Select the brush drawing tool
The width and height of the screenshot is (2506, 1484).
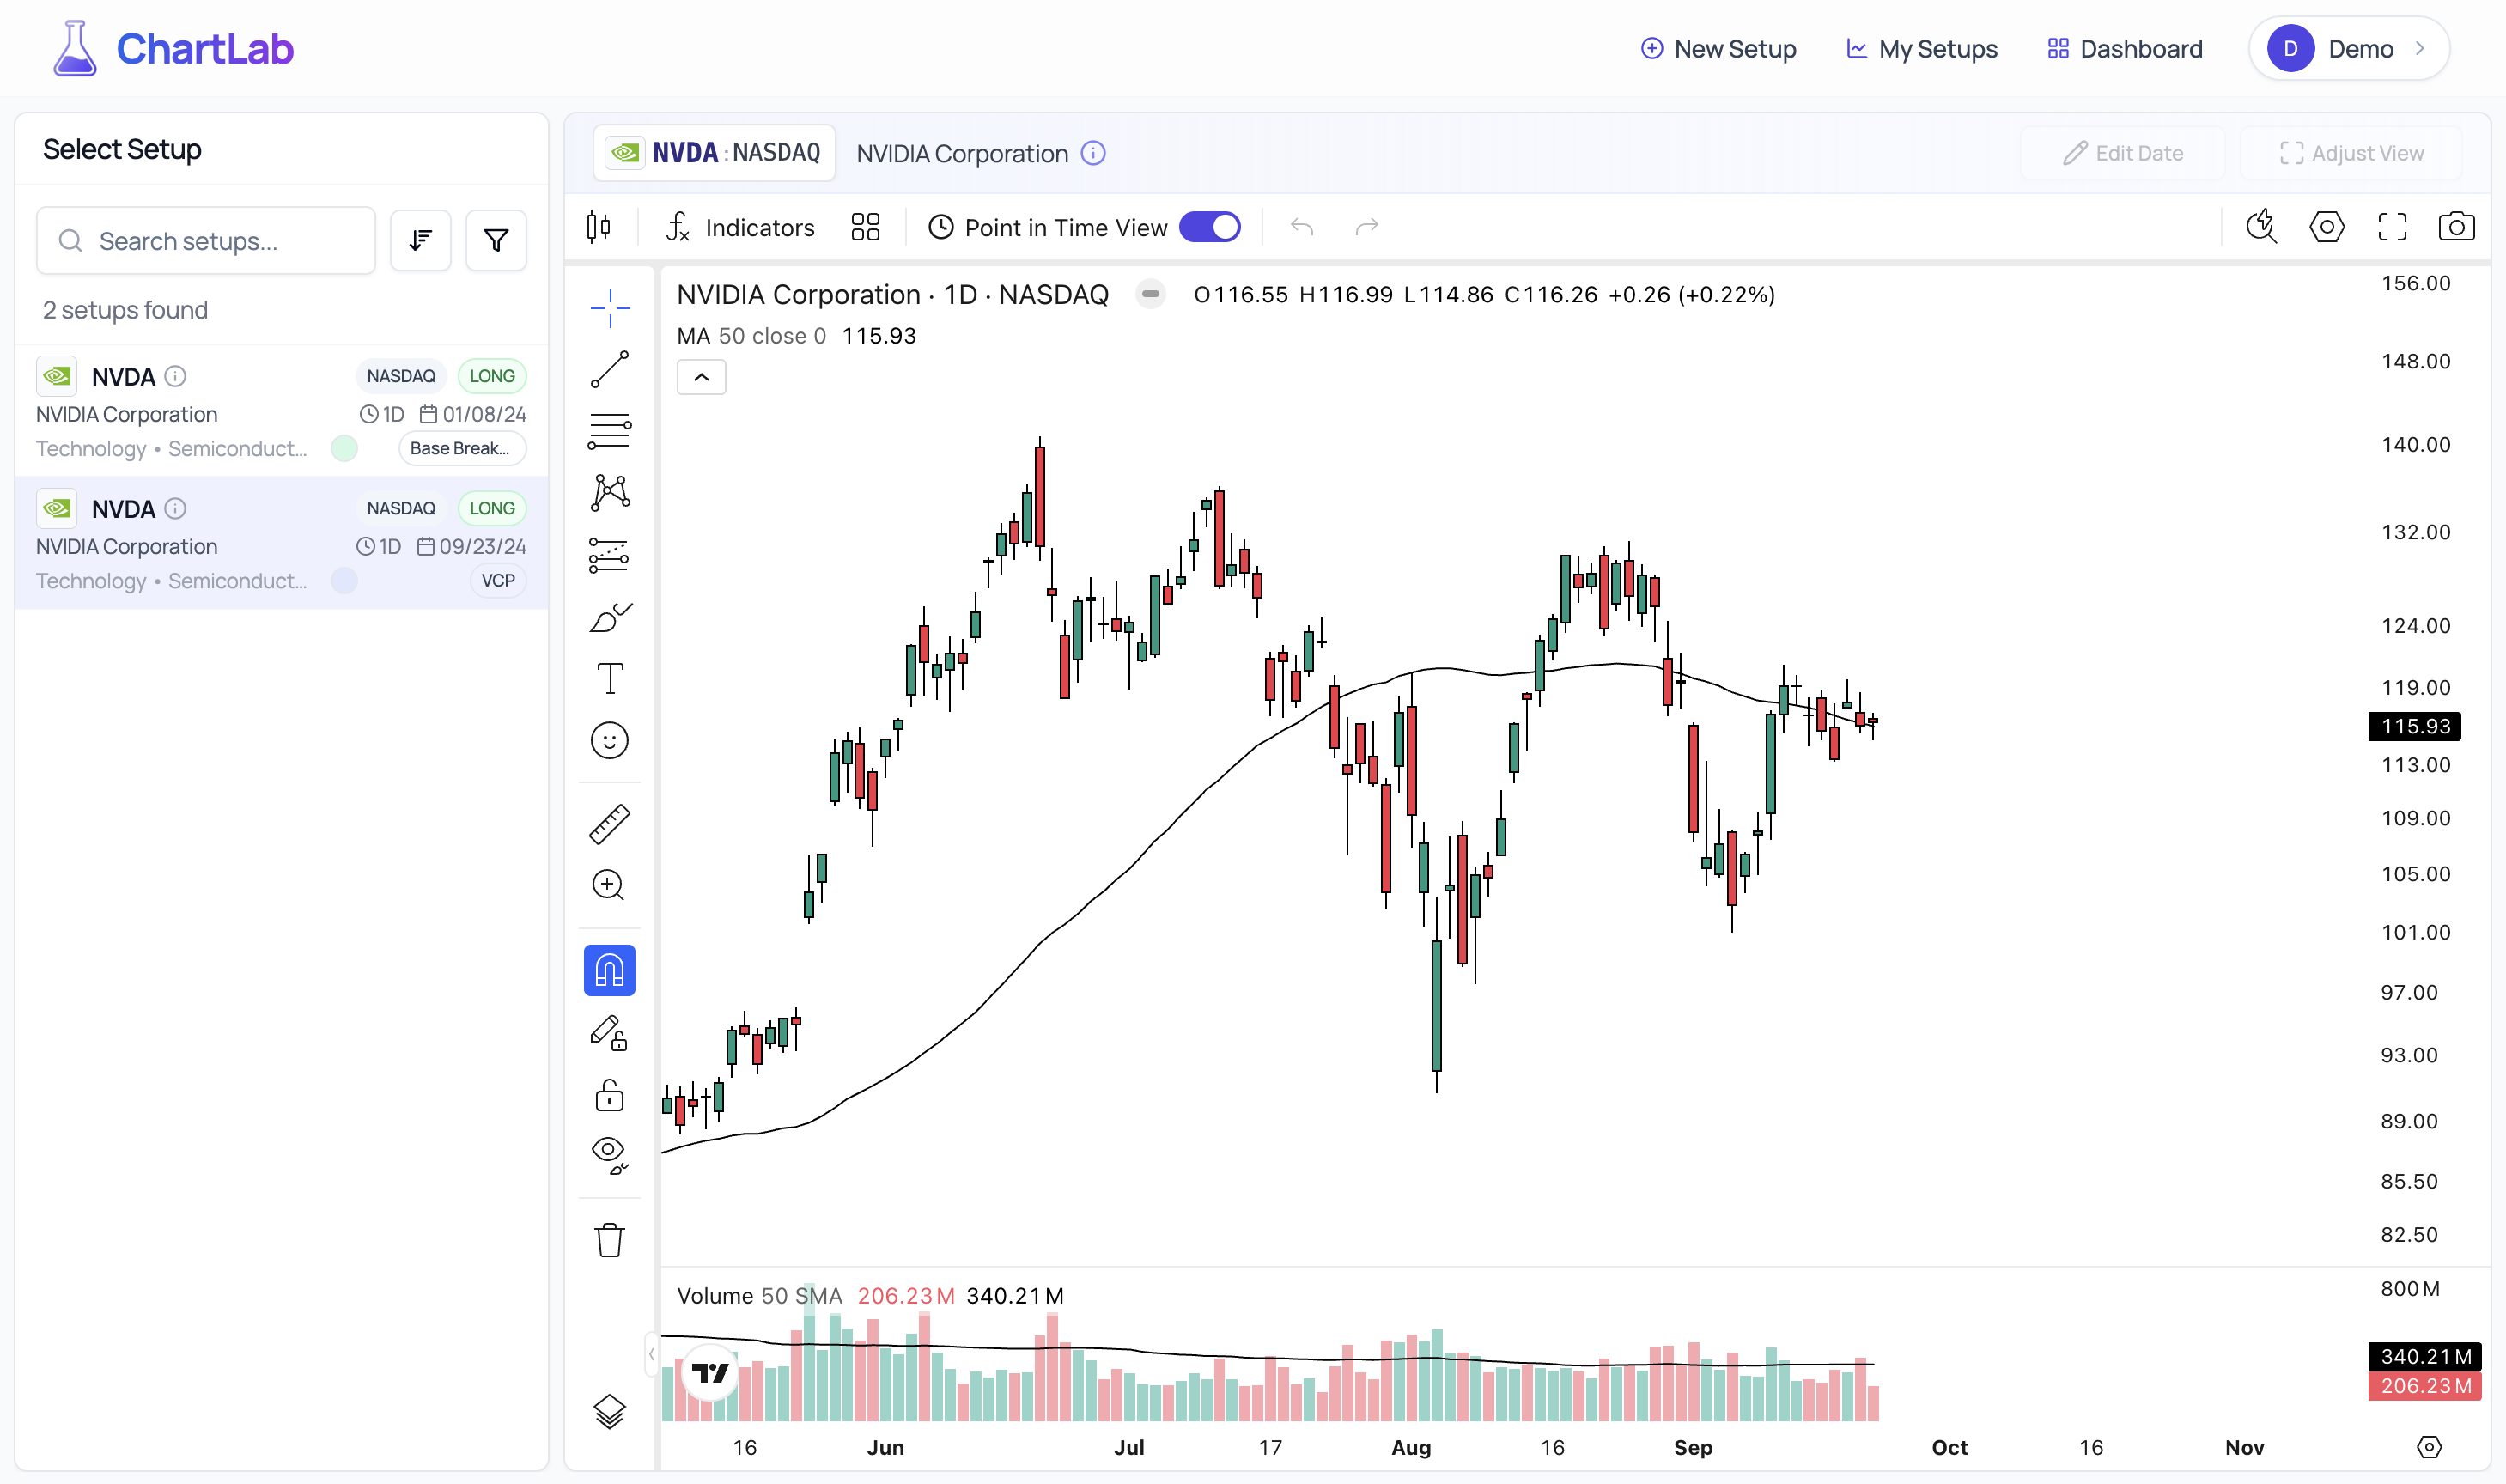coord(609,617)
